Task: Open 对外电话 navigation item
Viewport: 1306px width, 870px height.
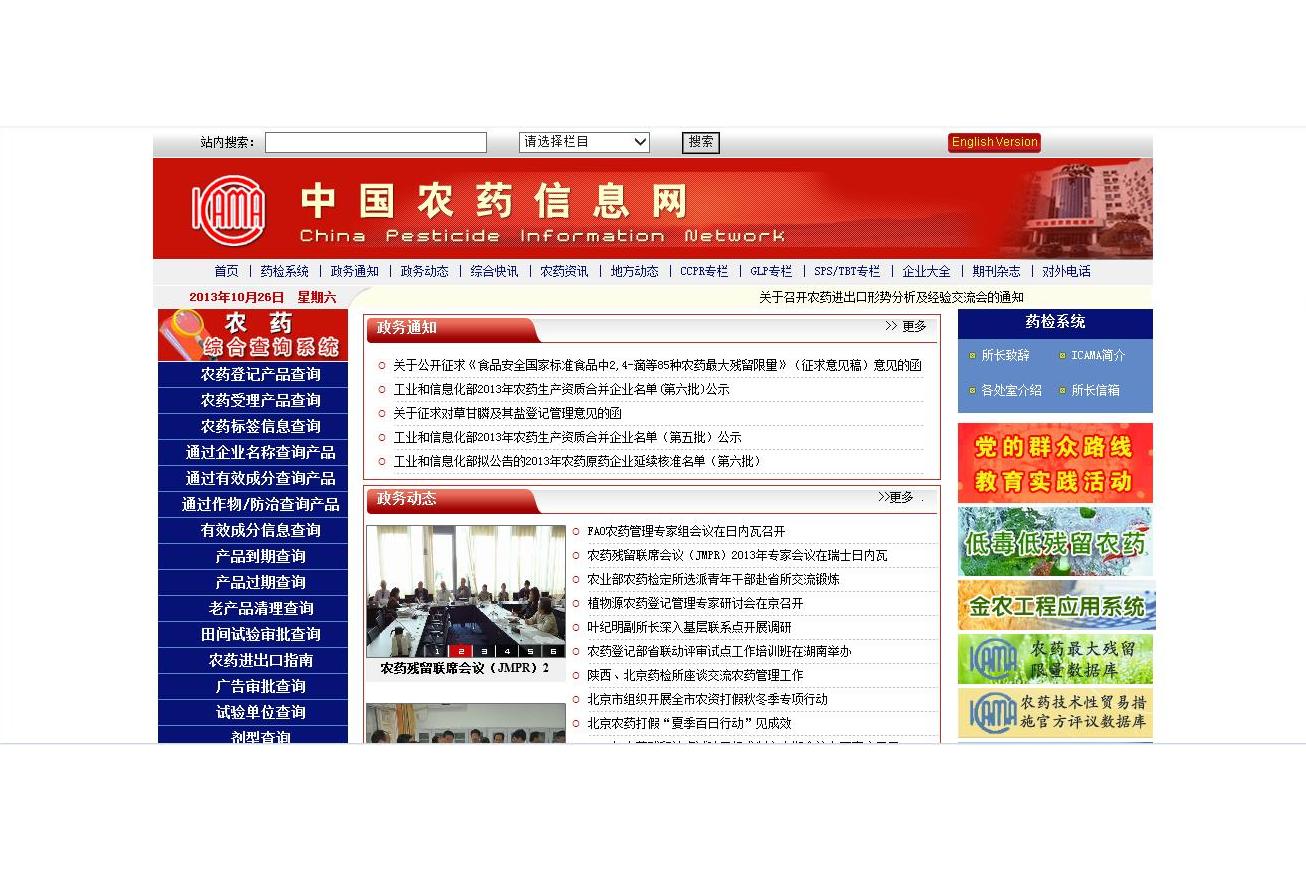Action: [x=1067, y=271]
